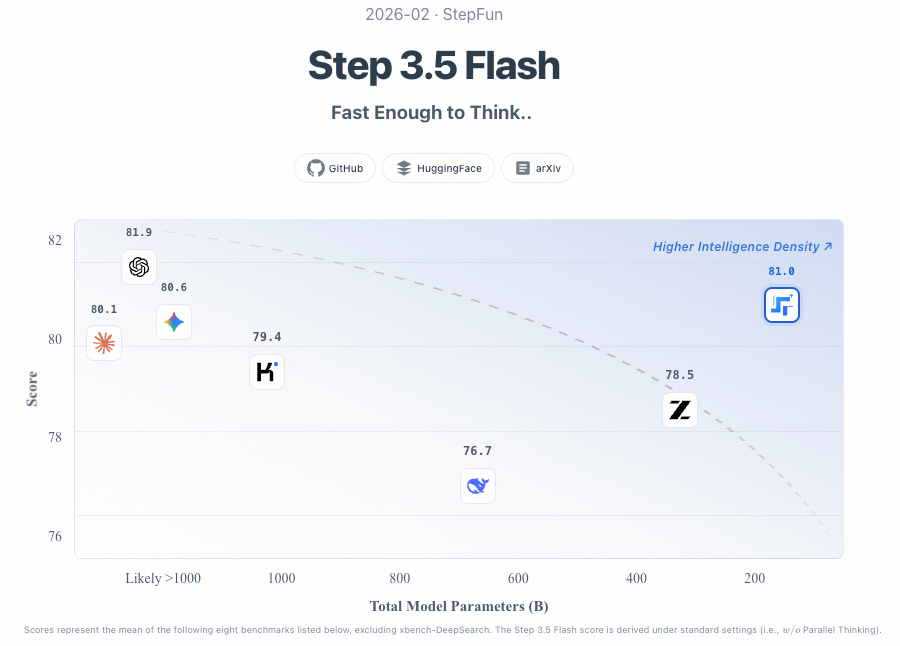900x646 pixels.
Task: Click the OpenAI logo scoring 81.9
Action: 139,267
